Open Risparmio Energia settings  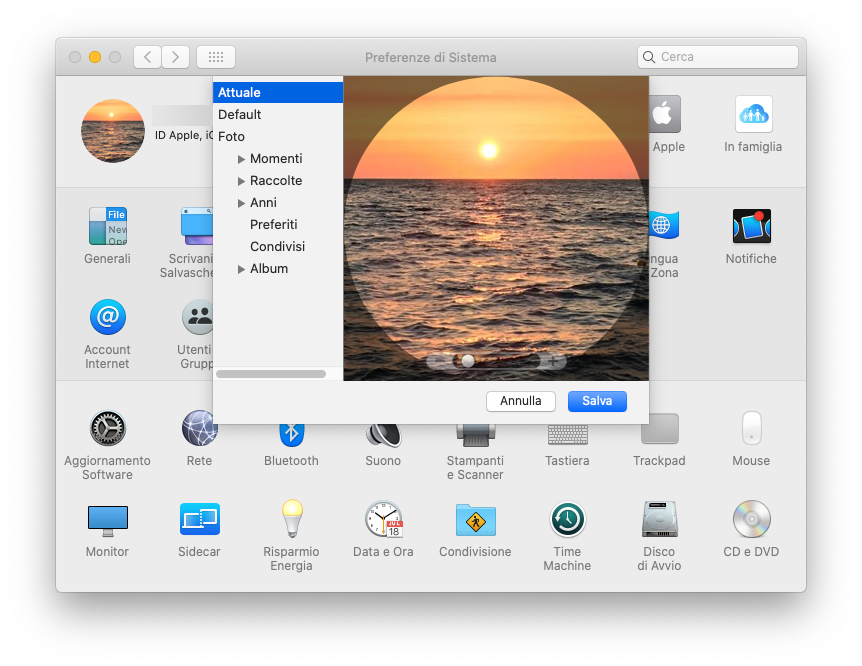(x=291, y=520)
